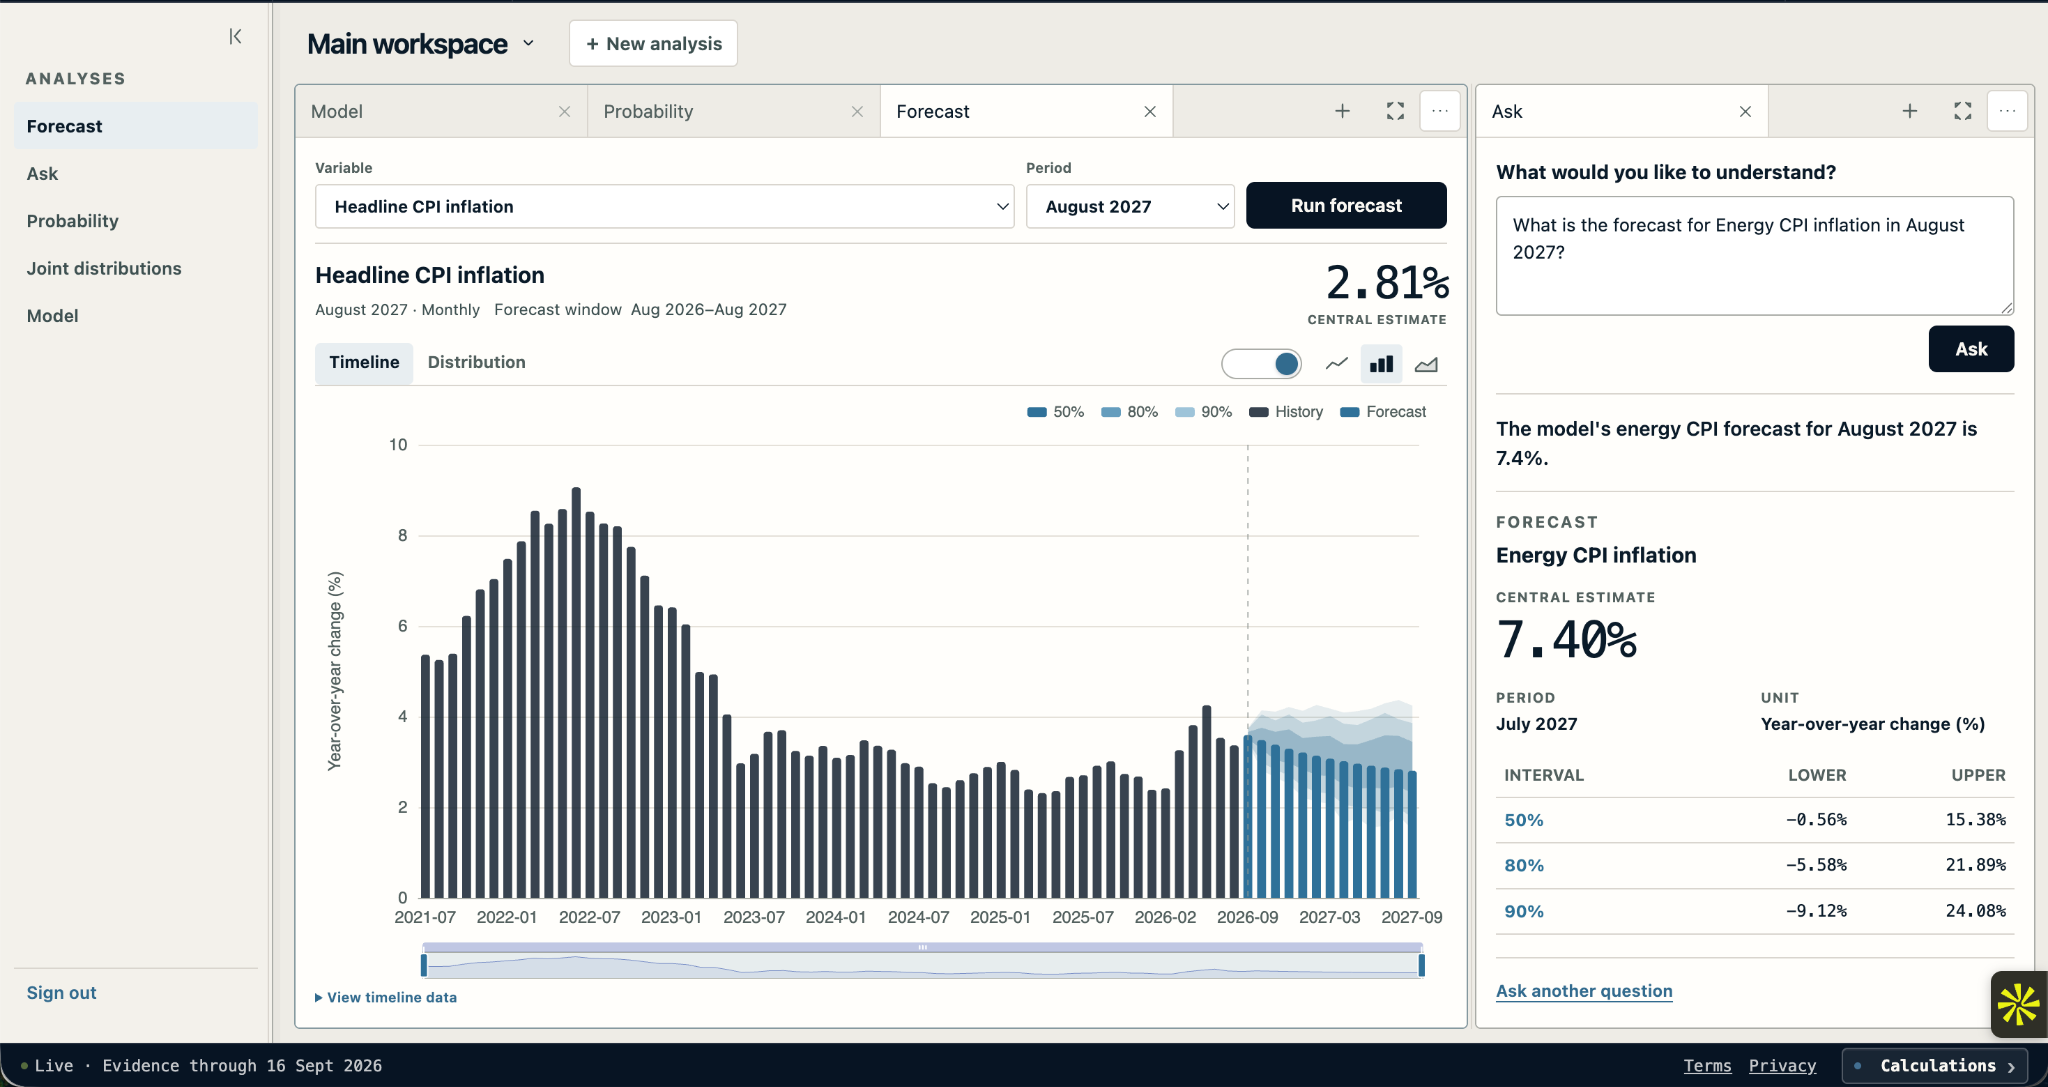Screen dimensions: 2048x1087
Task: Follow the Ask another question link
Action: [x=1584, y=991]
